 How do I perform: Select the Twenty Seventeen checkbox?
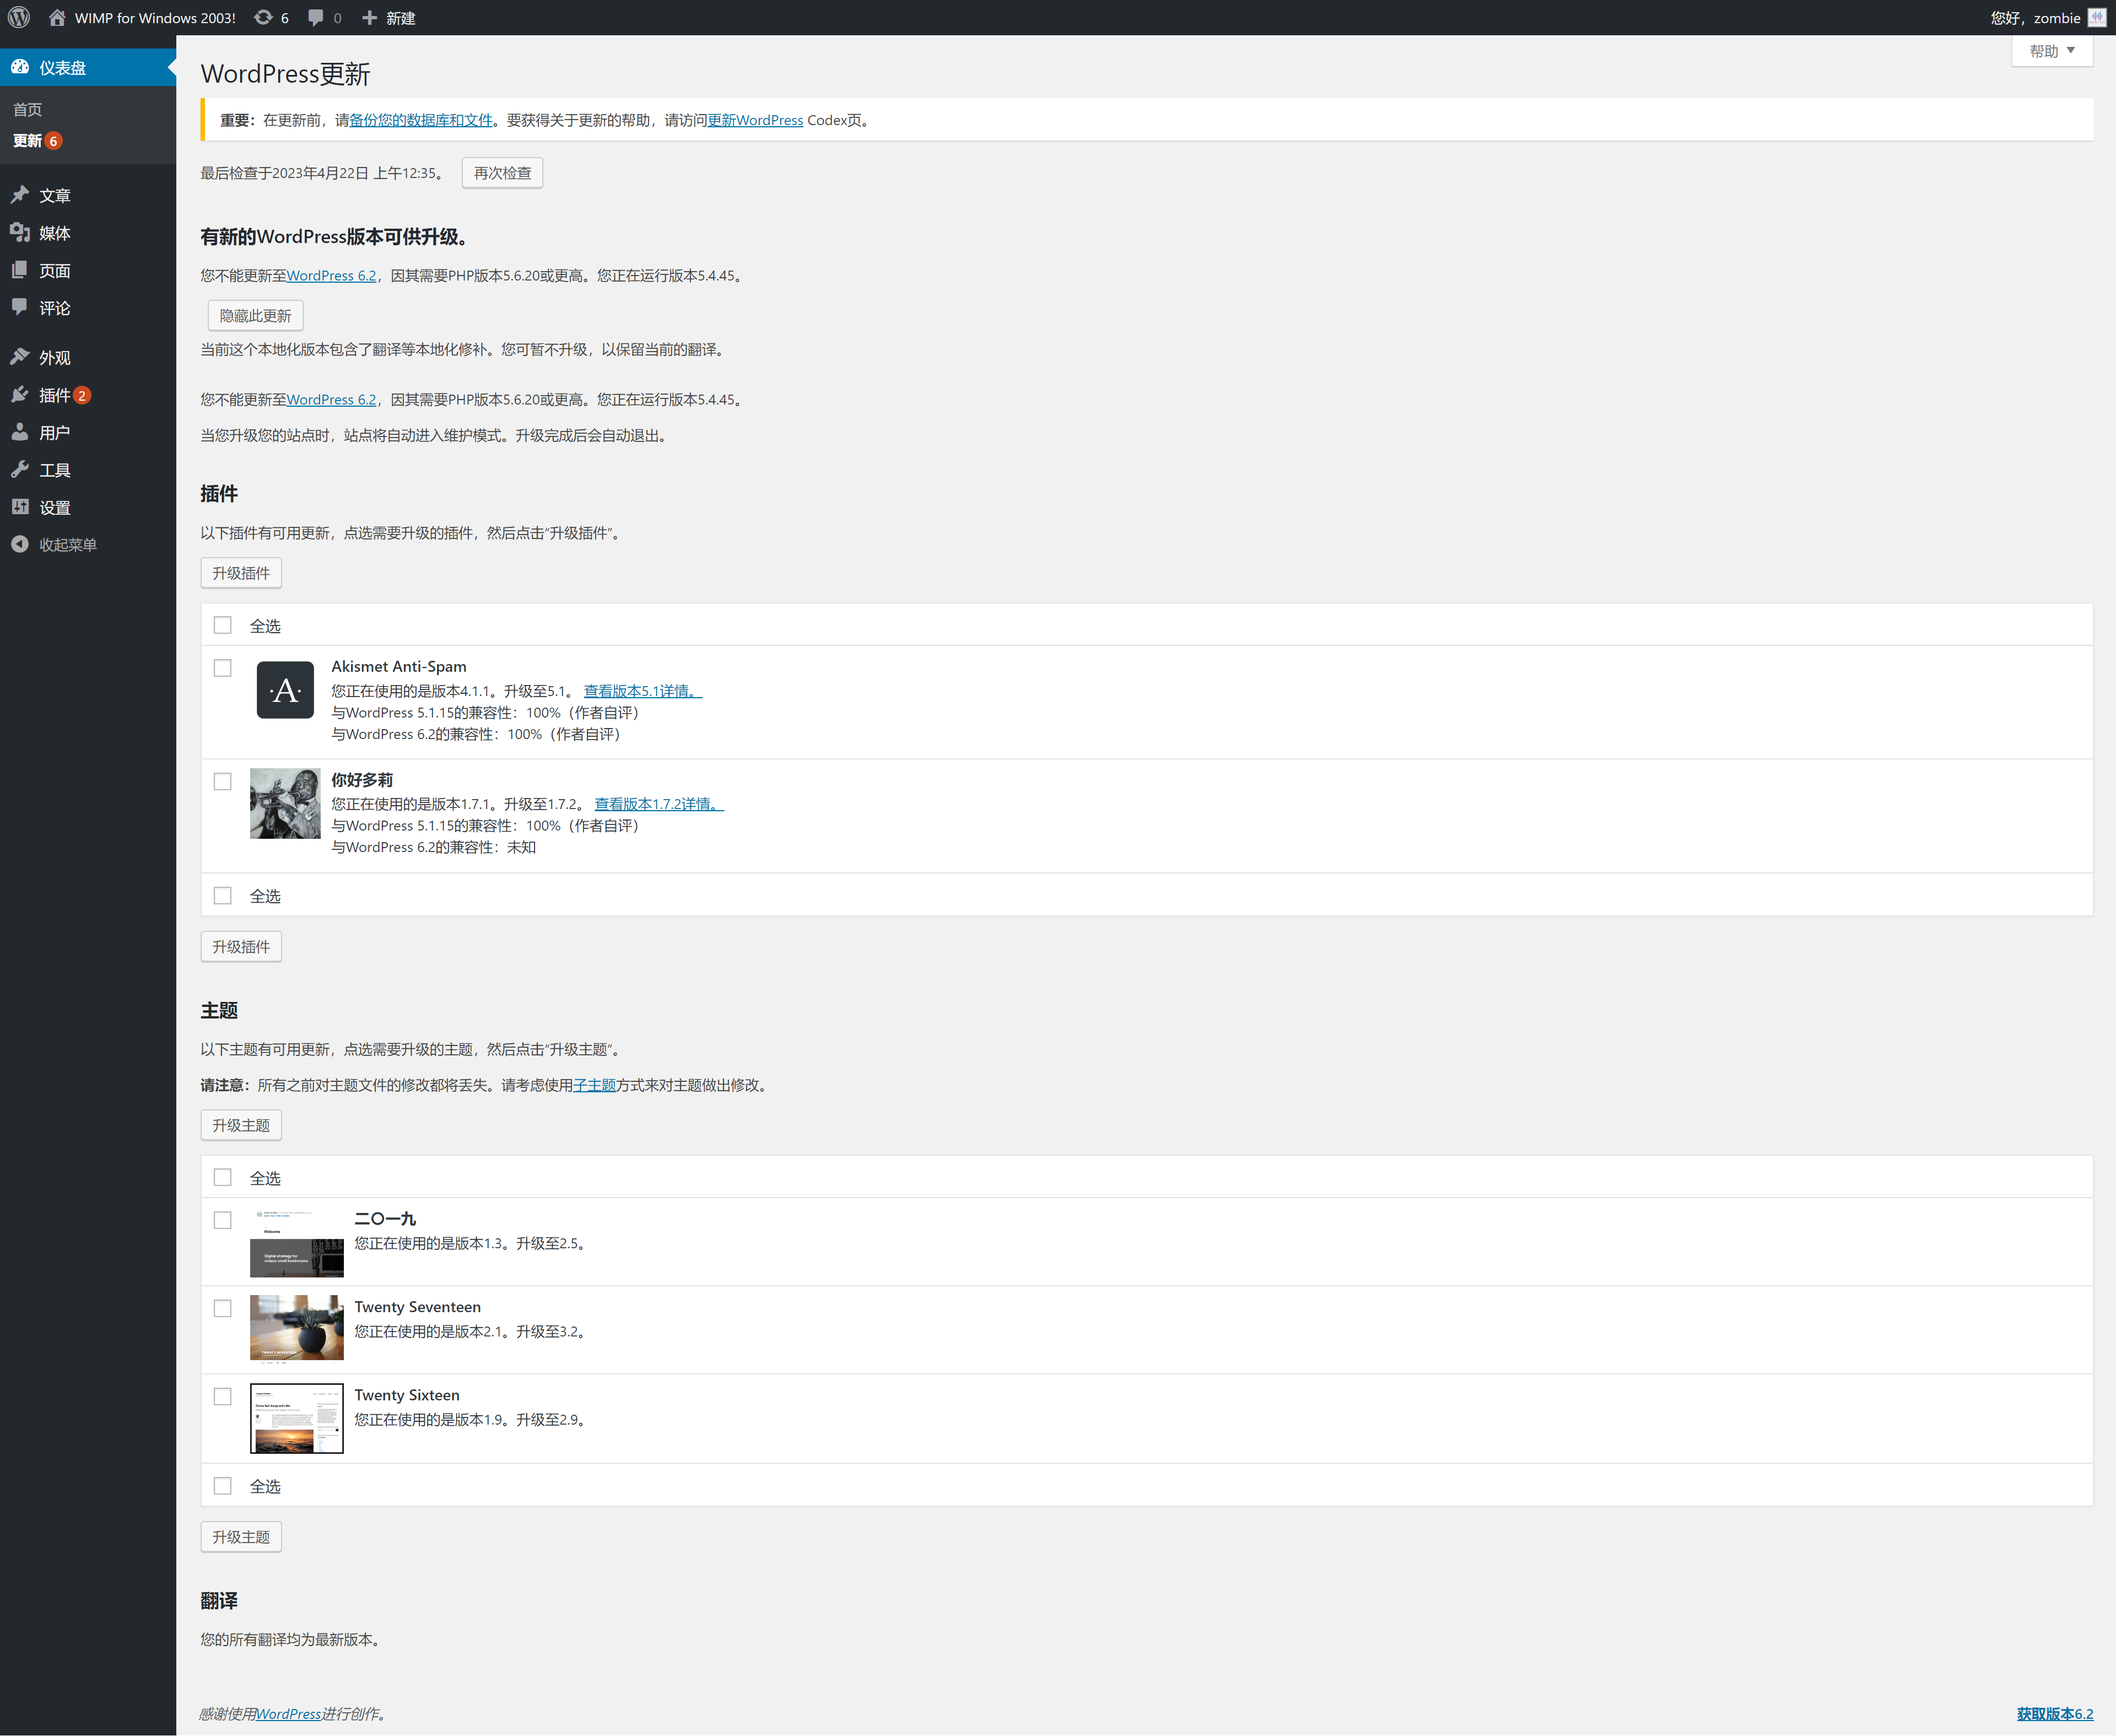[223, 1308]
